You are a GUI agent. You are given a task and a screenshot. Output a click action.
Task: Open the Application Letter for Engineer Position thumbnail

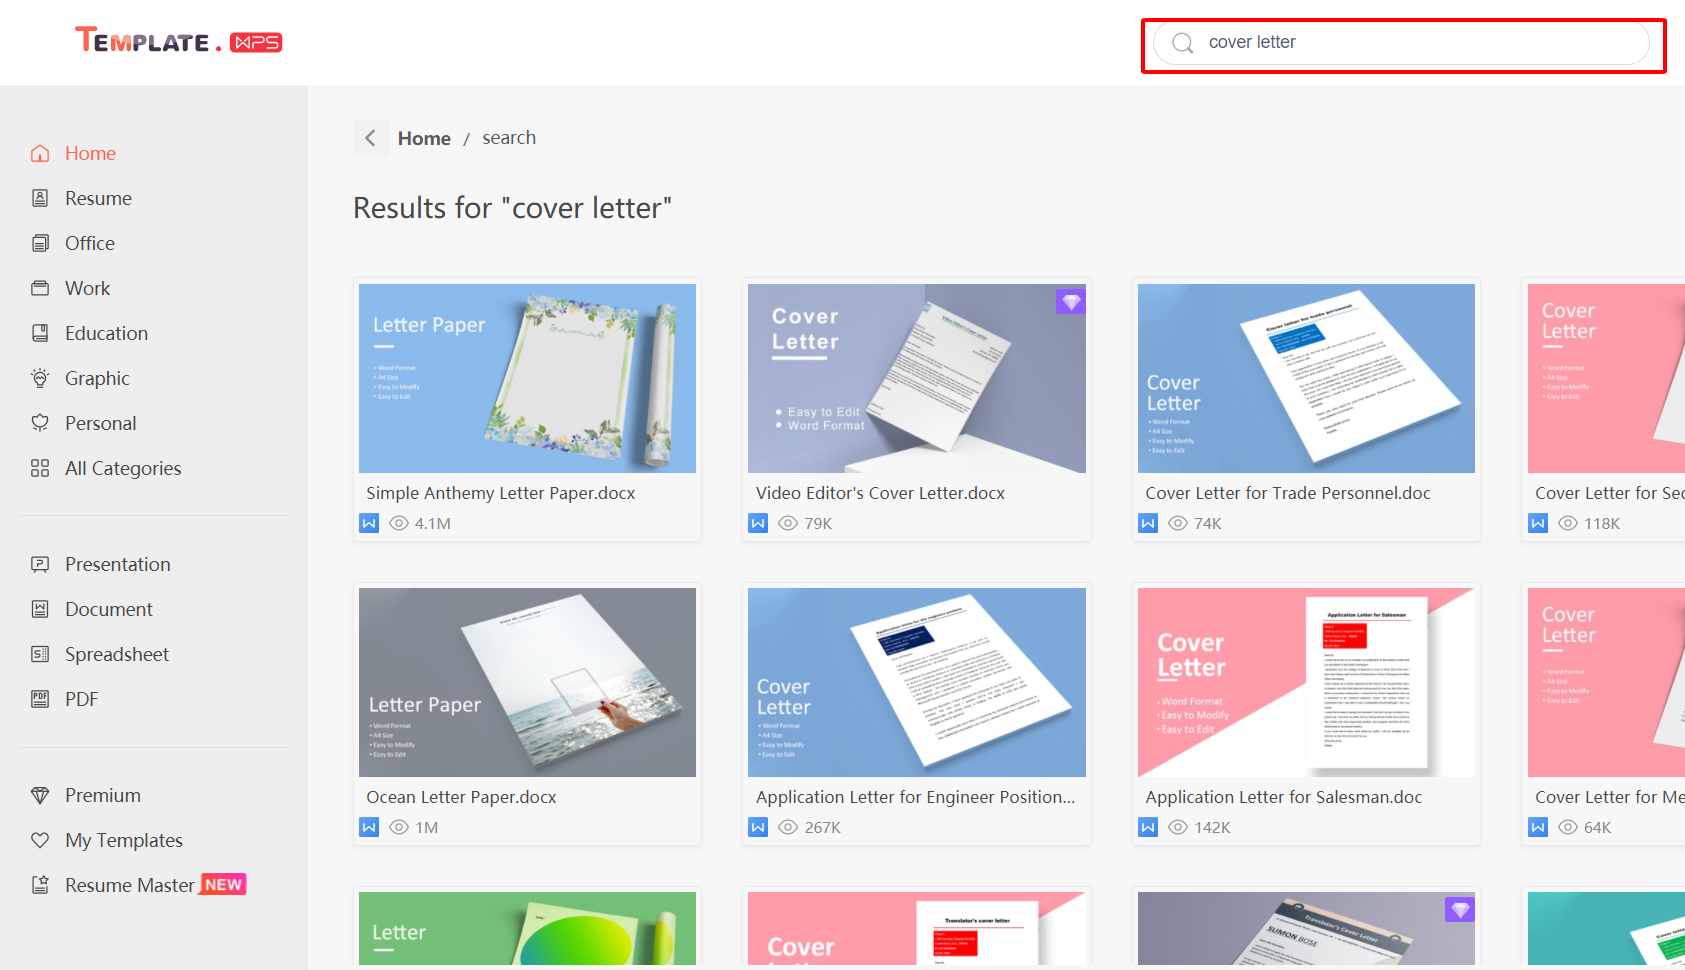[x=917, y=682]
